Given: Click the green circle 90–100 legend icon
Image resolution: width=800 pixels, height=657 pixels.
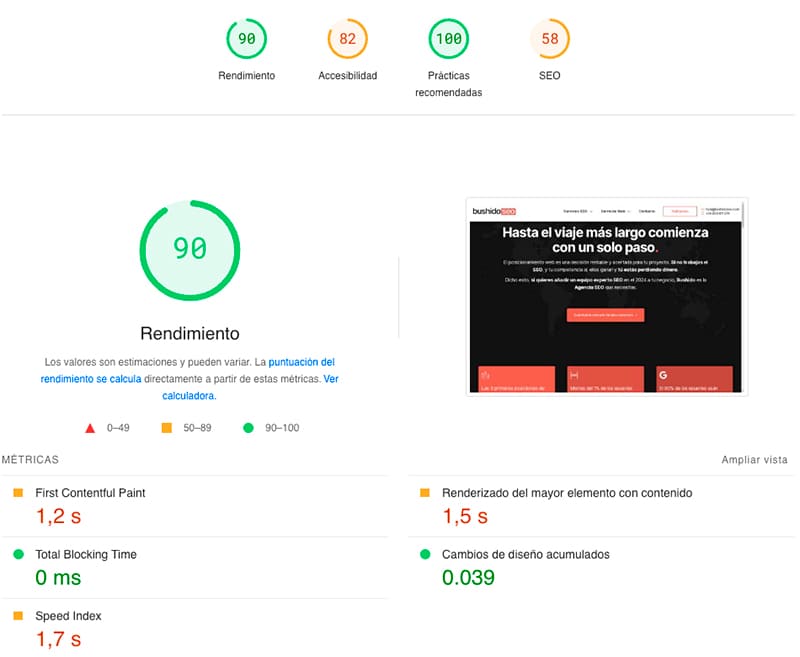Looking at the screenshot, I should pyautogui.click(x=247, y=428).
